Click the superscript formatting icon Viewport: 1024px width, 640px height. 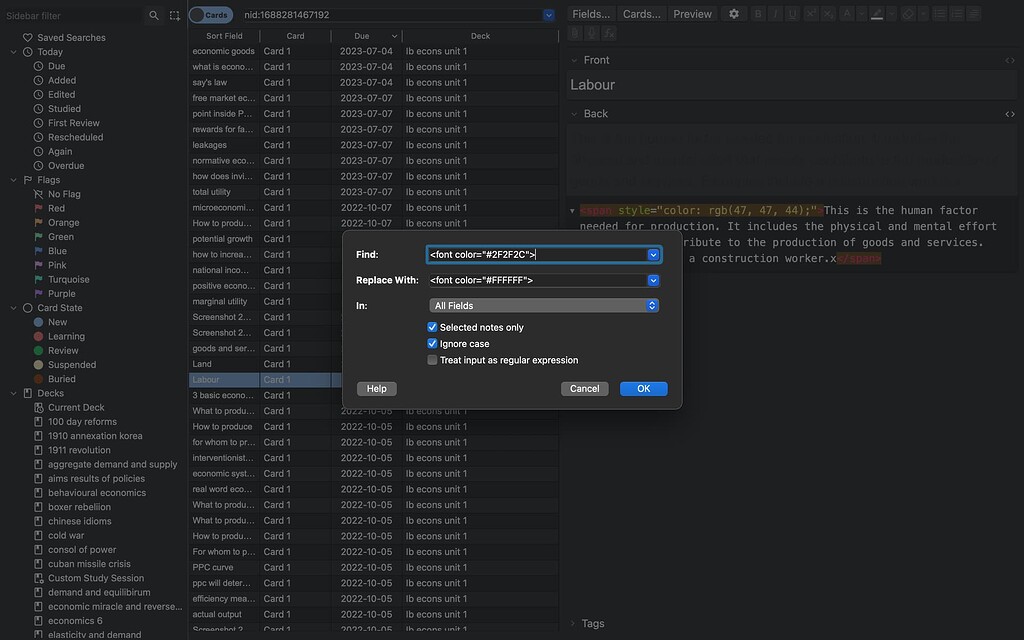point(811,13)
